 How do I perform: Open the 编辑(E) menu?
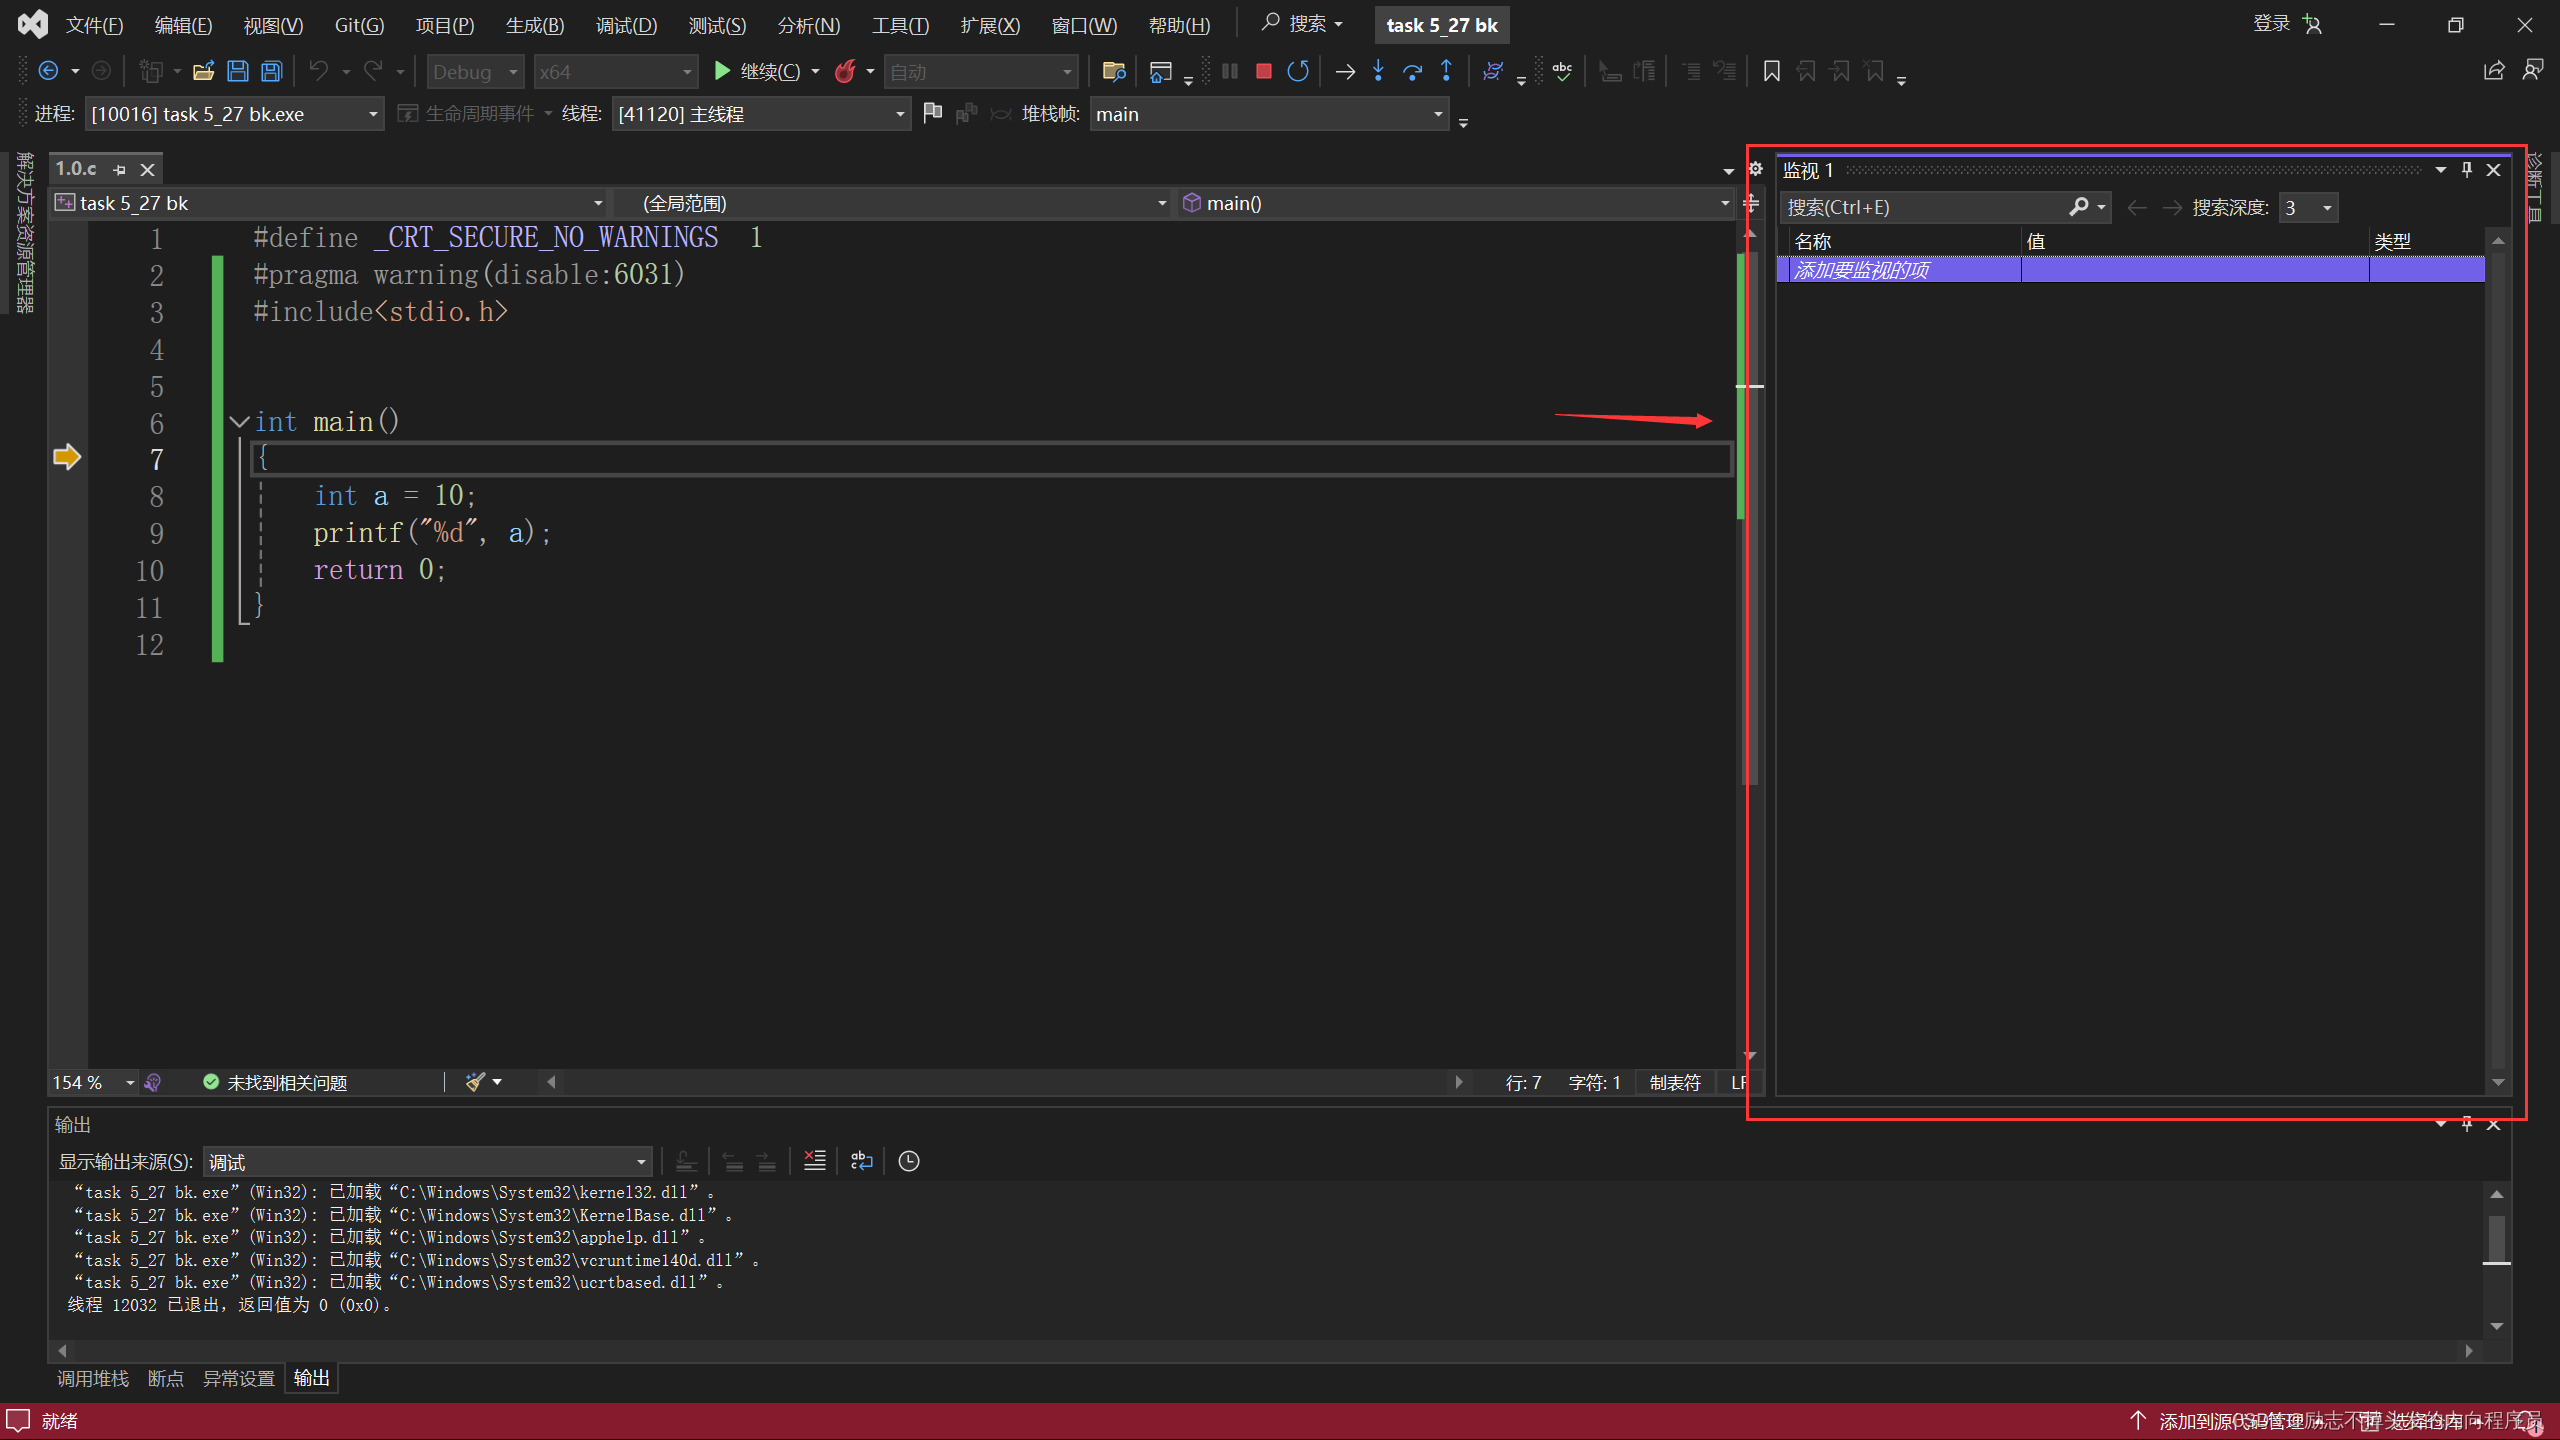183,25
